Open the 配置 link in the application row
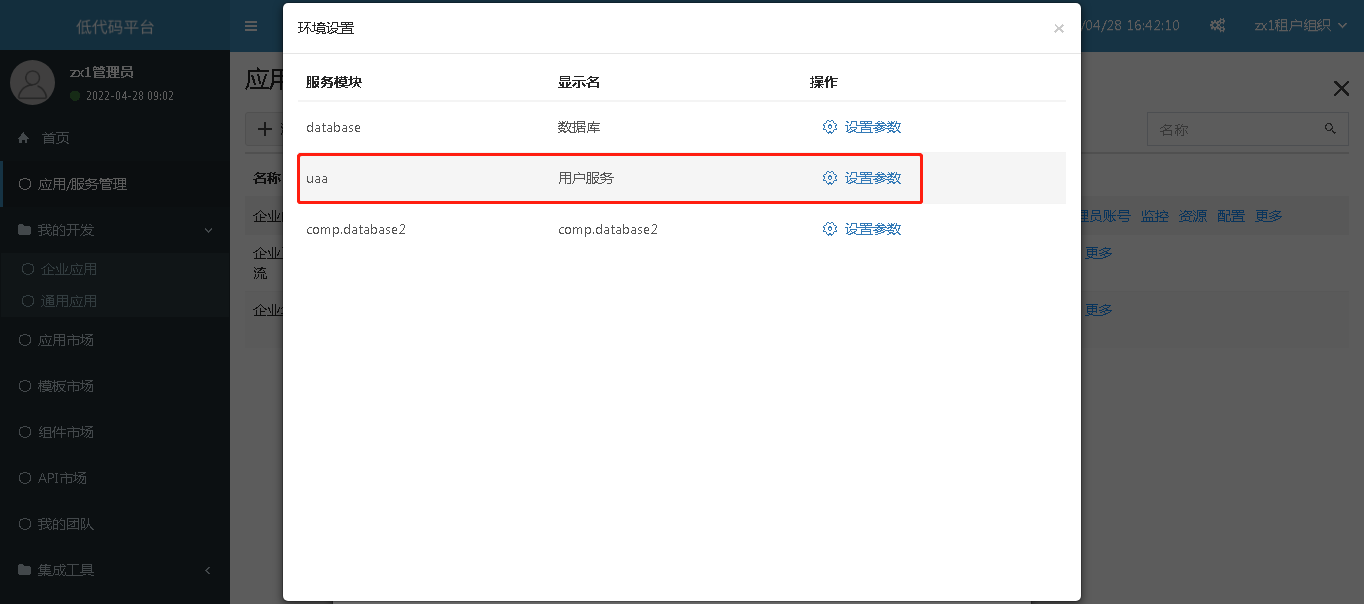 (1231, 216)
